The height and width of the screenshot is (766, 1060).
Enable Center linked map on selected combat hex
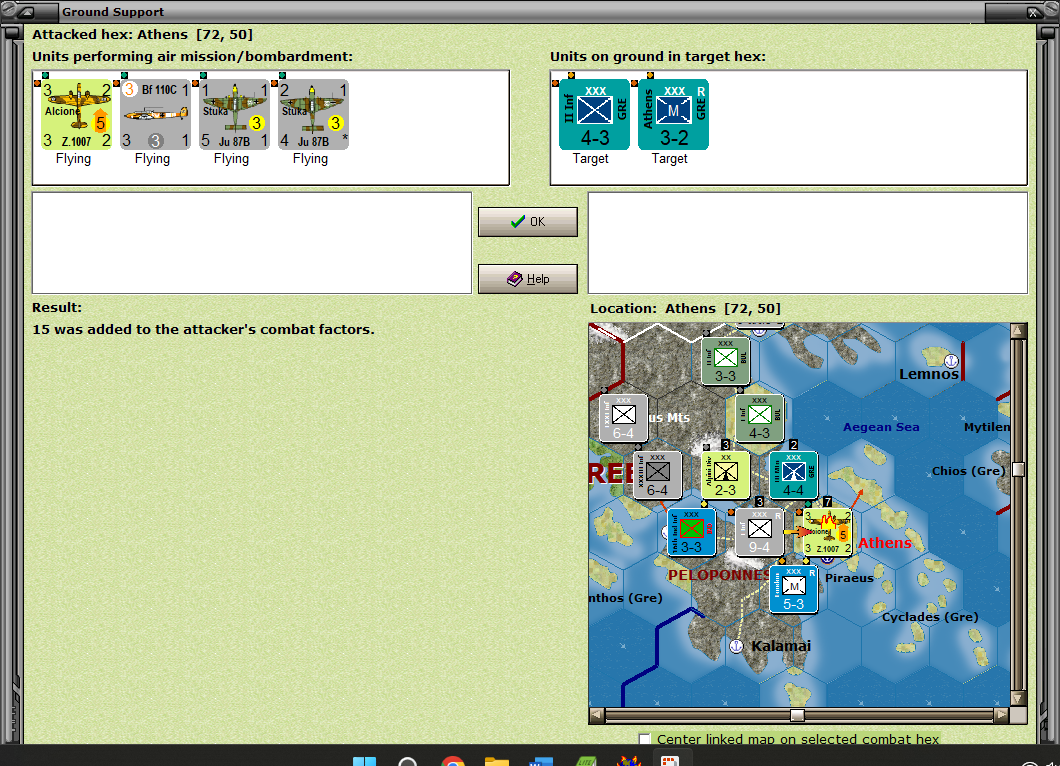[x=645, y=739]
